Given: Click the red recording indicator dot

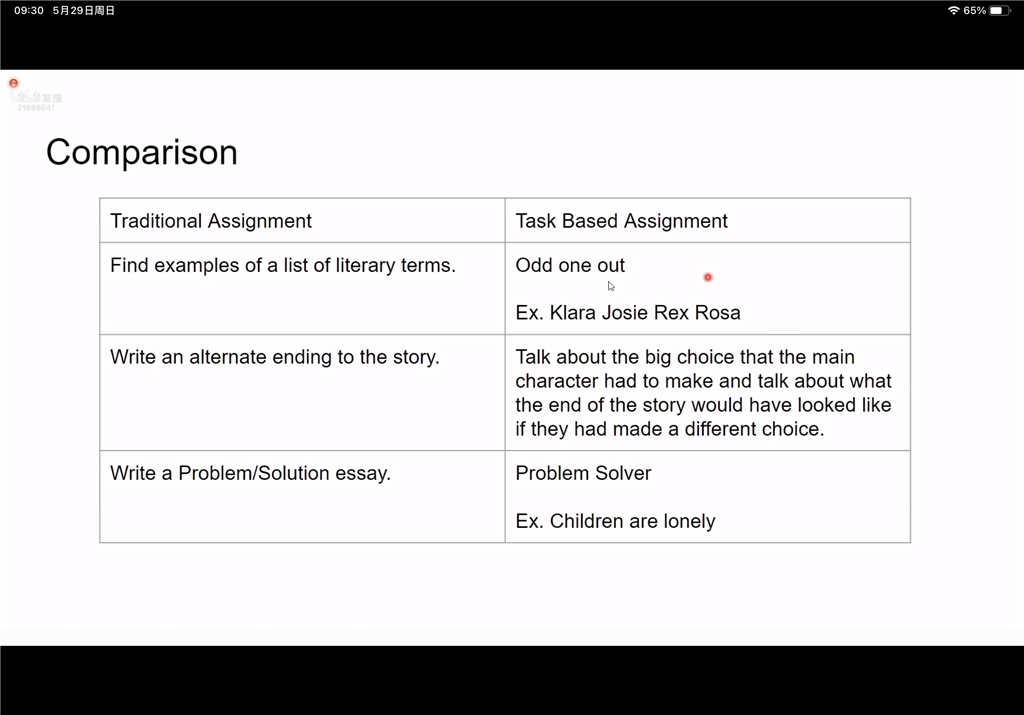Looking at the screenshot, I should point(14,83).
